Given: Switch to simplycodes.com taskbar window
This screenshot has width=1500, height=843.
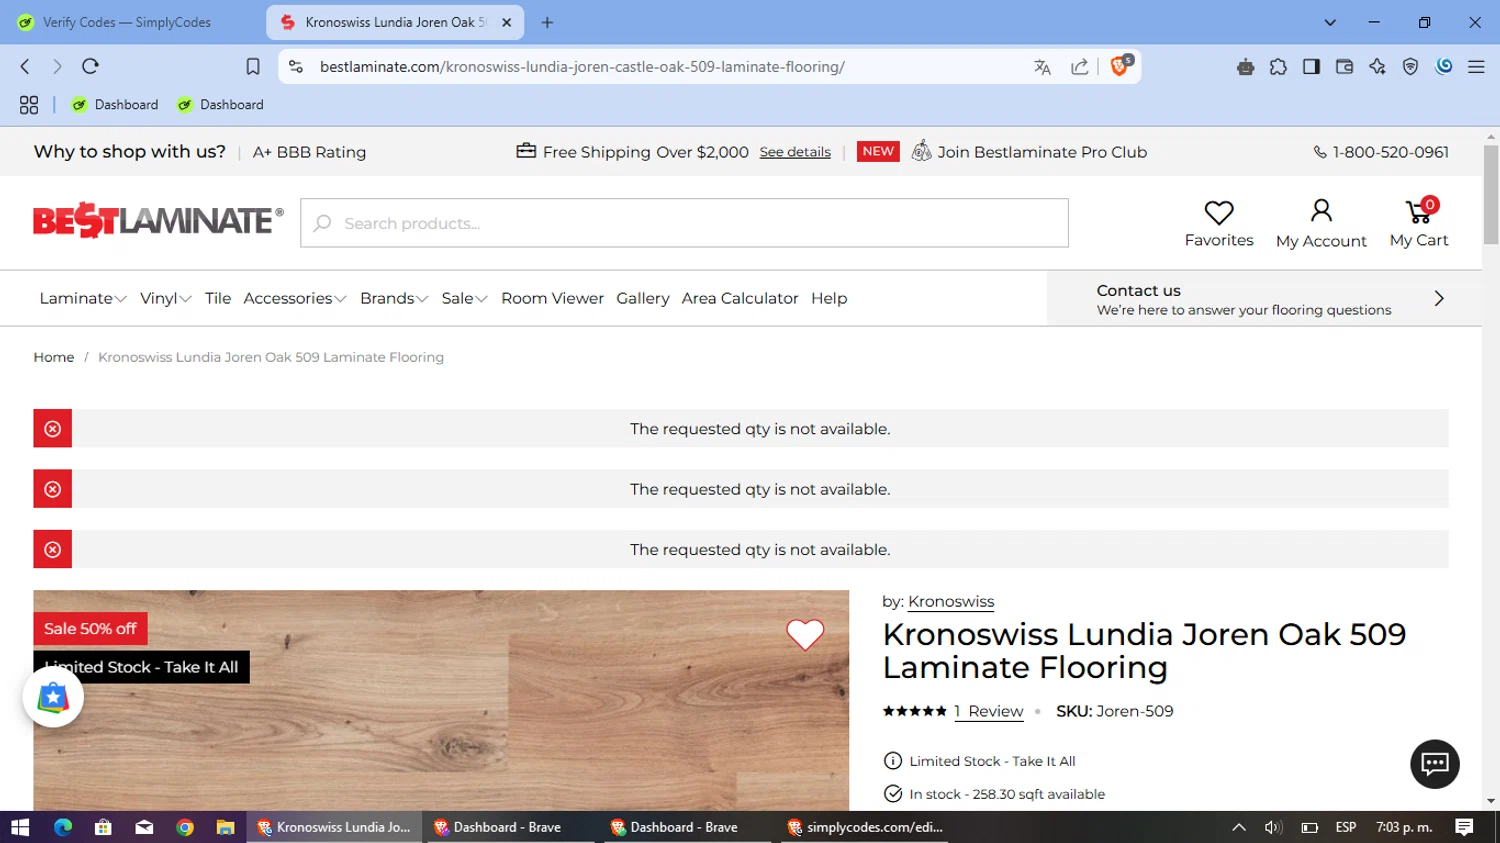Looking at the screenshot, I should pyautogui.click(x=867, y=827).
